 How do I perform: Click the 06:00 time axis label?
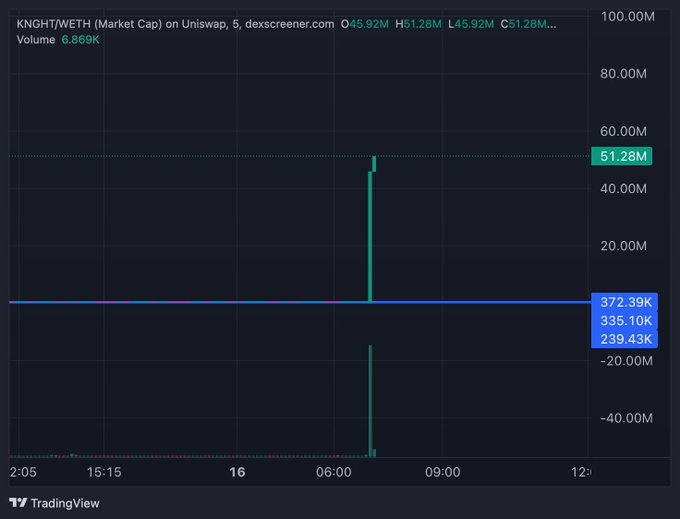tap(334, 472)
